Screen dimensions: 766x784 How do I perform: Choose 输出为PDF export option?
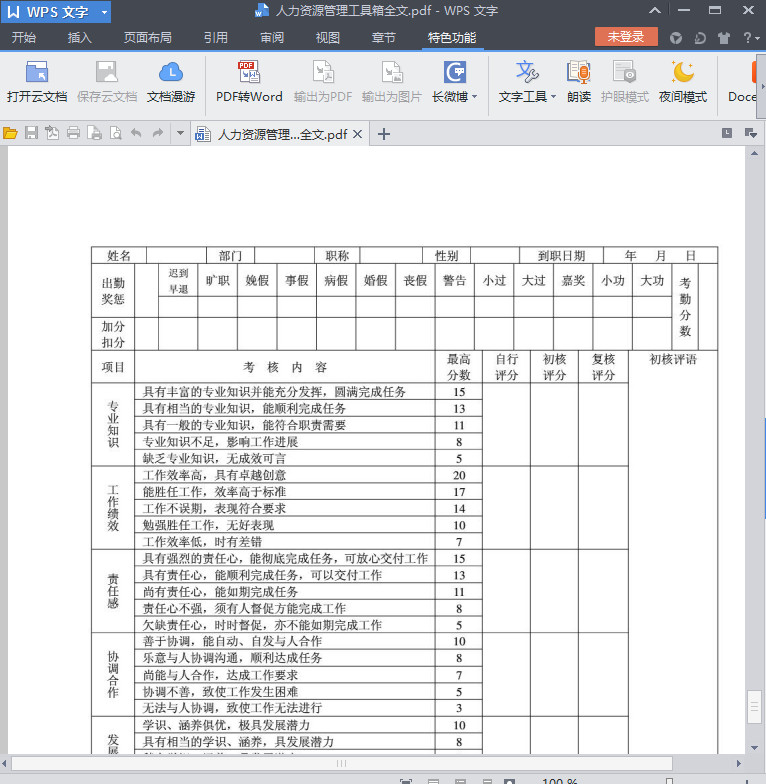tap(322, 82)
